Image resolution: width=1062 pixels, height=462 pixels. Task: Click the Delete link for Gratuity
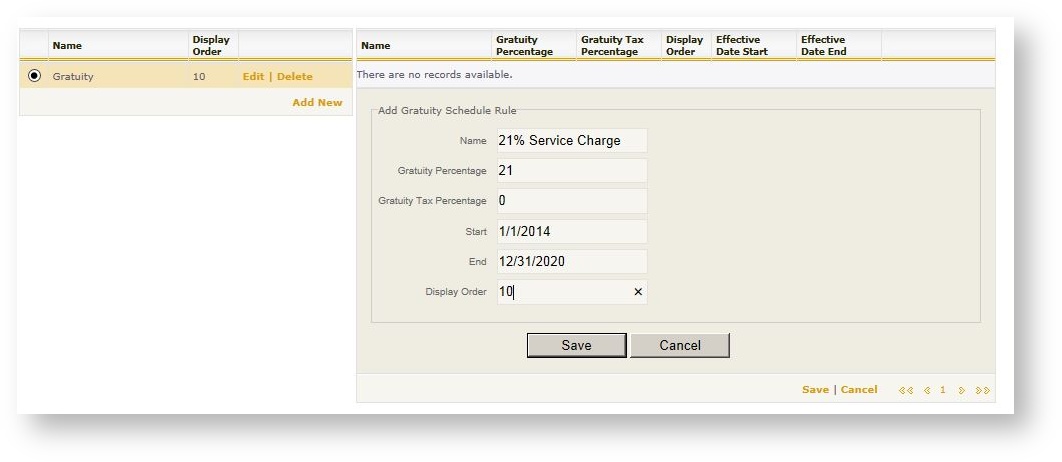click(294, 77)
